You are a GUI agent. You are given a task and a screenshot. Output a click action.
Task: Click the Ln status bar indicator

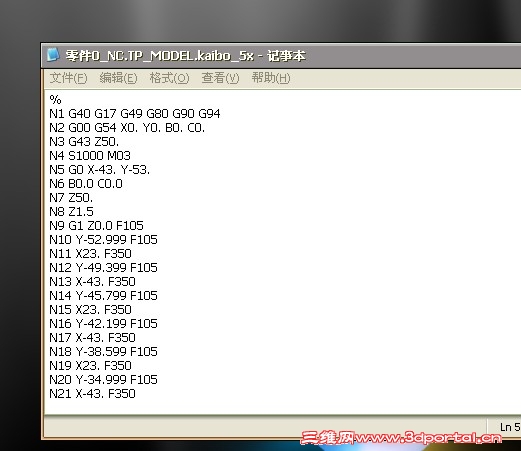click(510, 427)
